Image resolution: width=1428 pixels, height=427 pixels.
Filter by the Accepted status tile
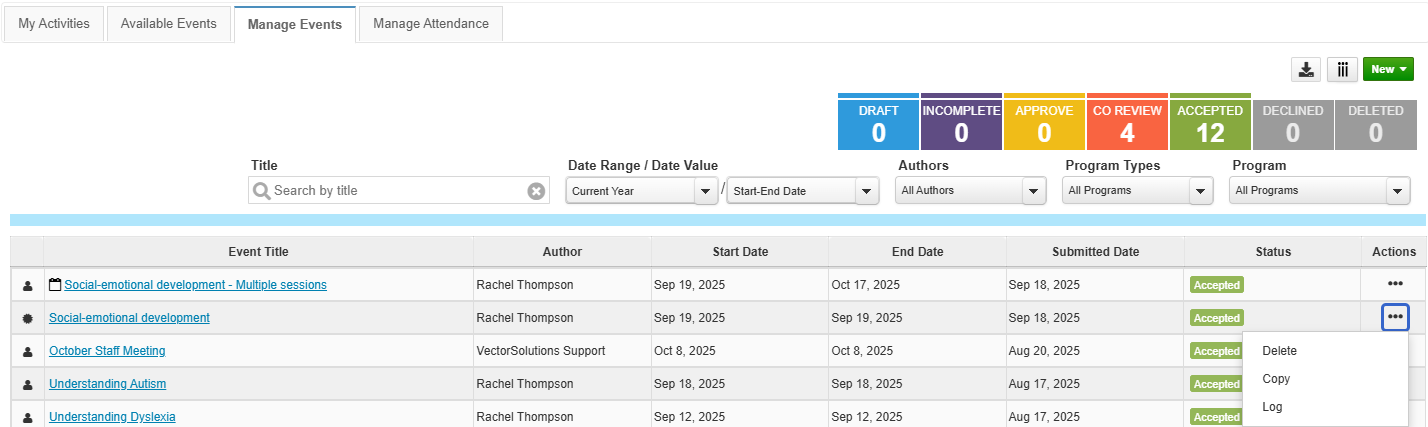[1210, 122]
